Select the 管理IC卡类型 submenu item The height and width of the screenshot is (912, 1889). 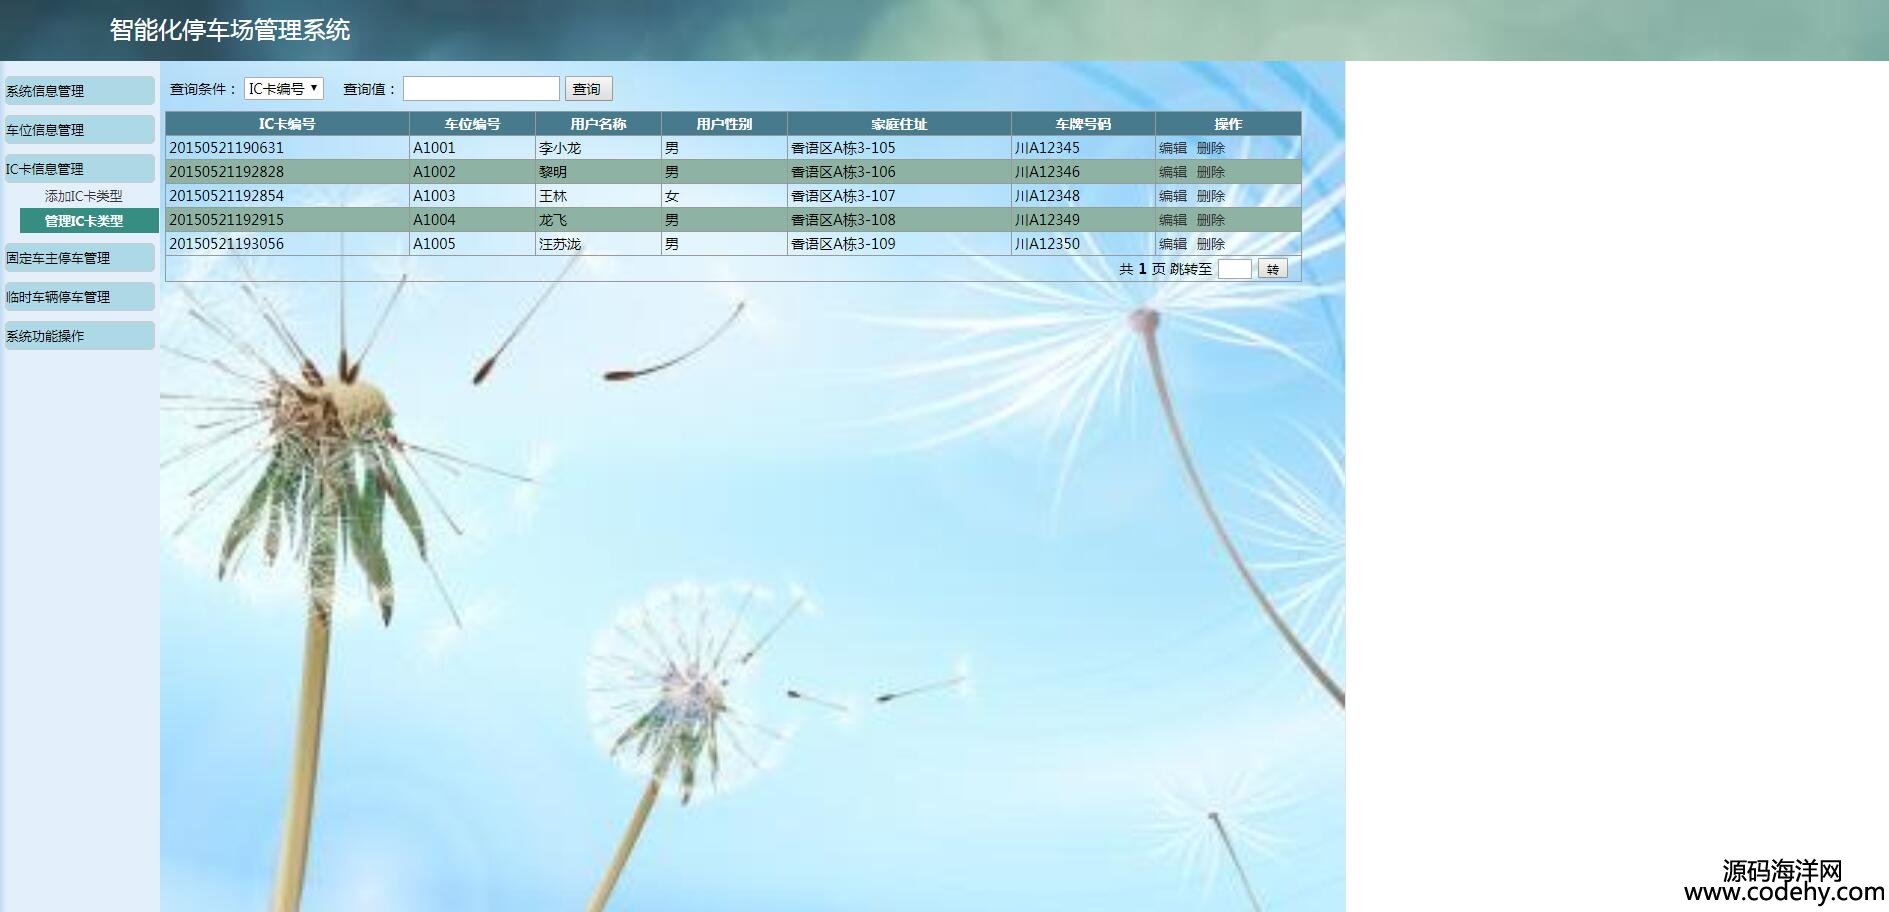point(89,221)
